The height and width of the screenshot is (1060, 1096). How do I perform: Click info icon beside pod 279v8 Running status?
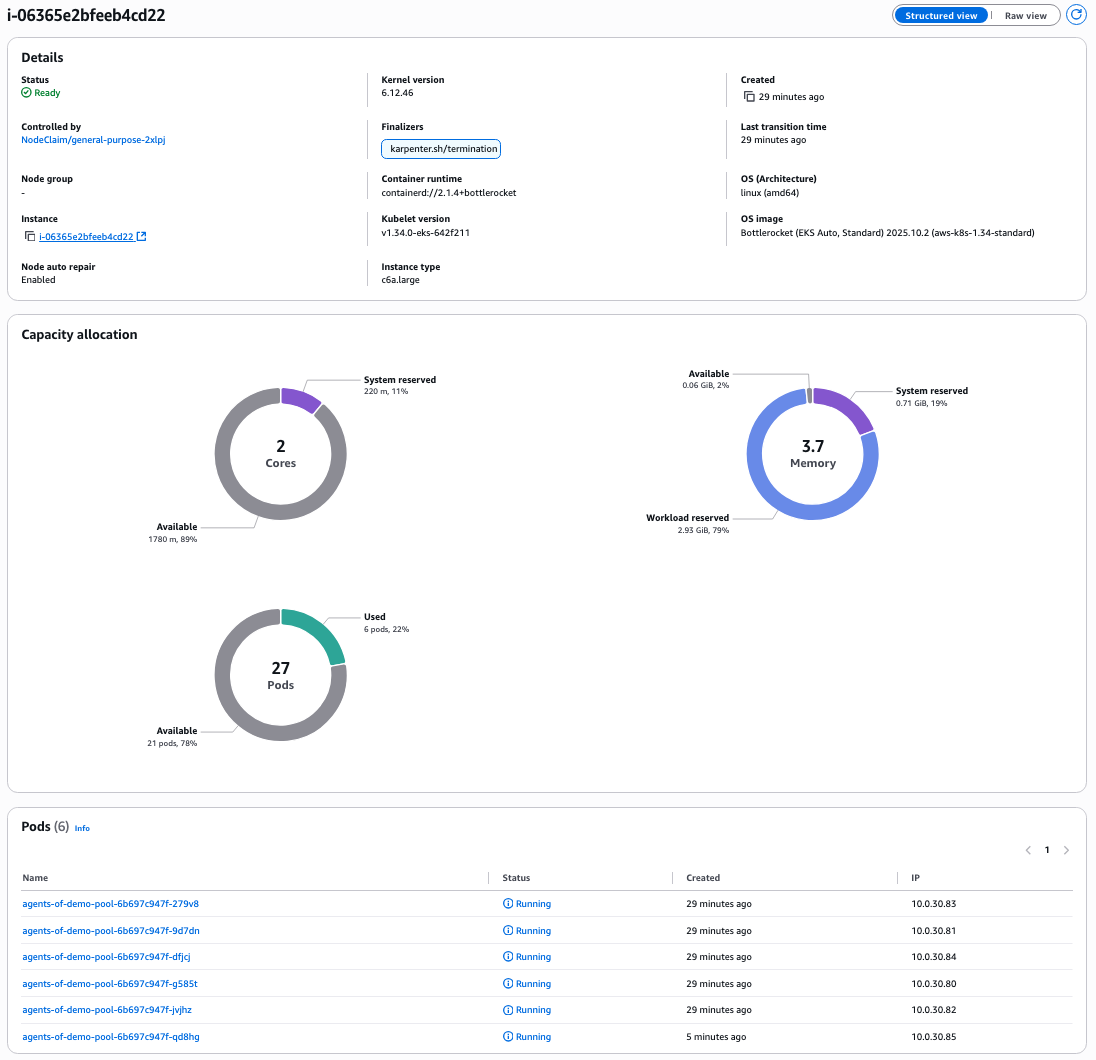pos(509,903)
